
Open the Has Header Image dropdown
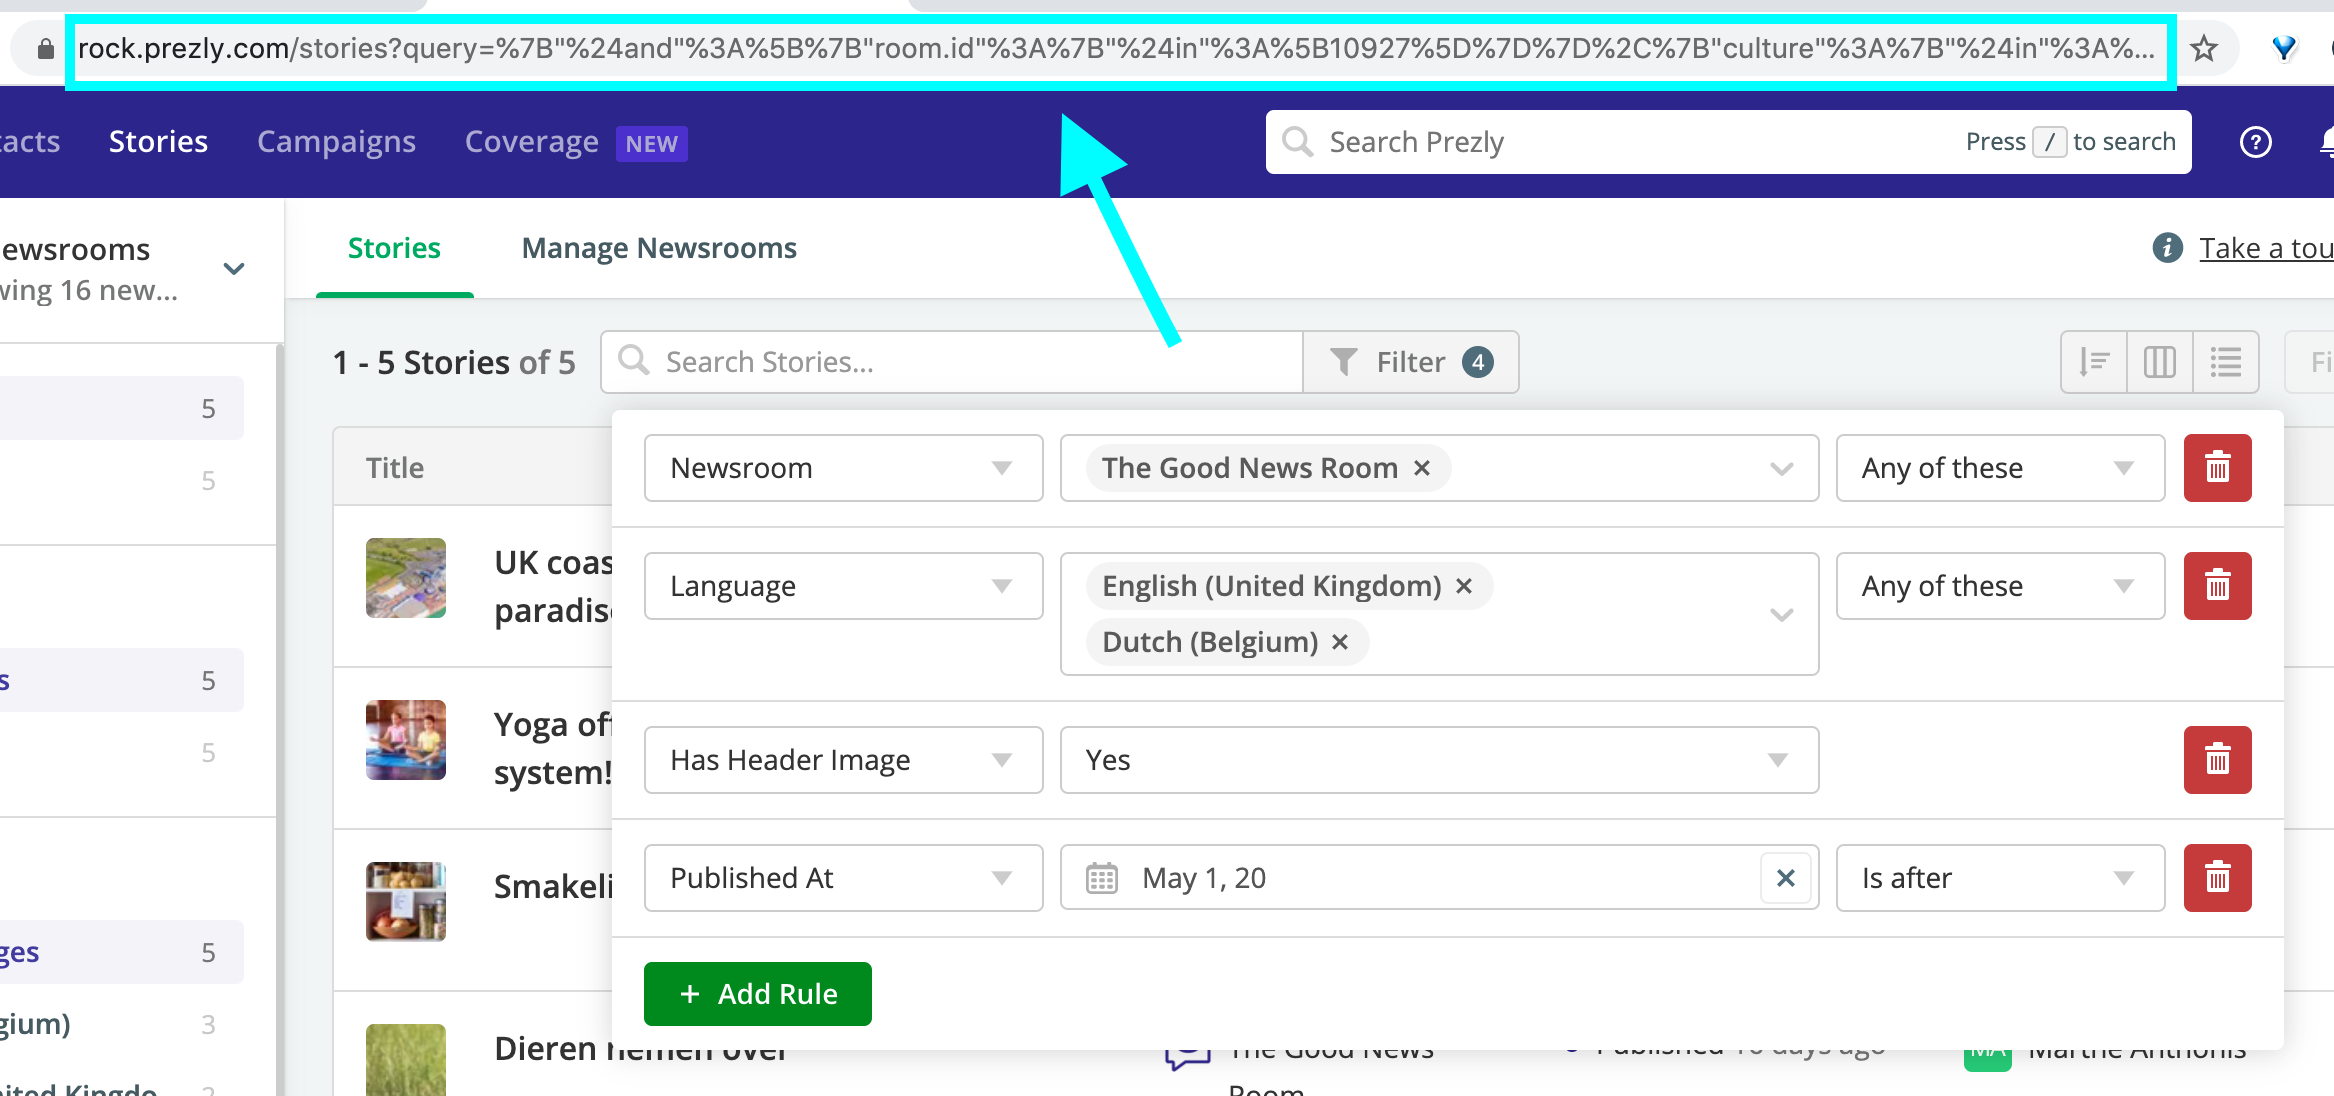point(843,760)
